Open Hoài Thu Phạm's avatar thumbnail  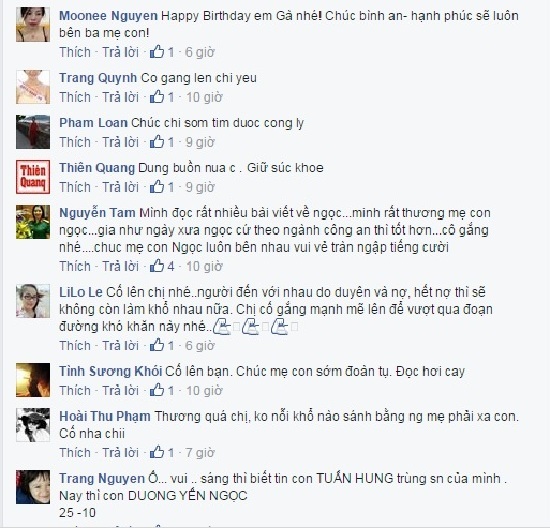[x=33, y=425]
